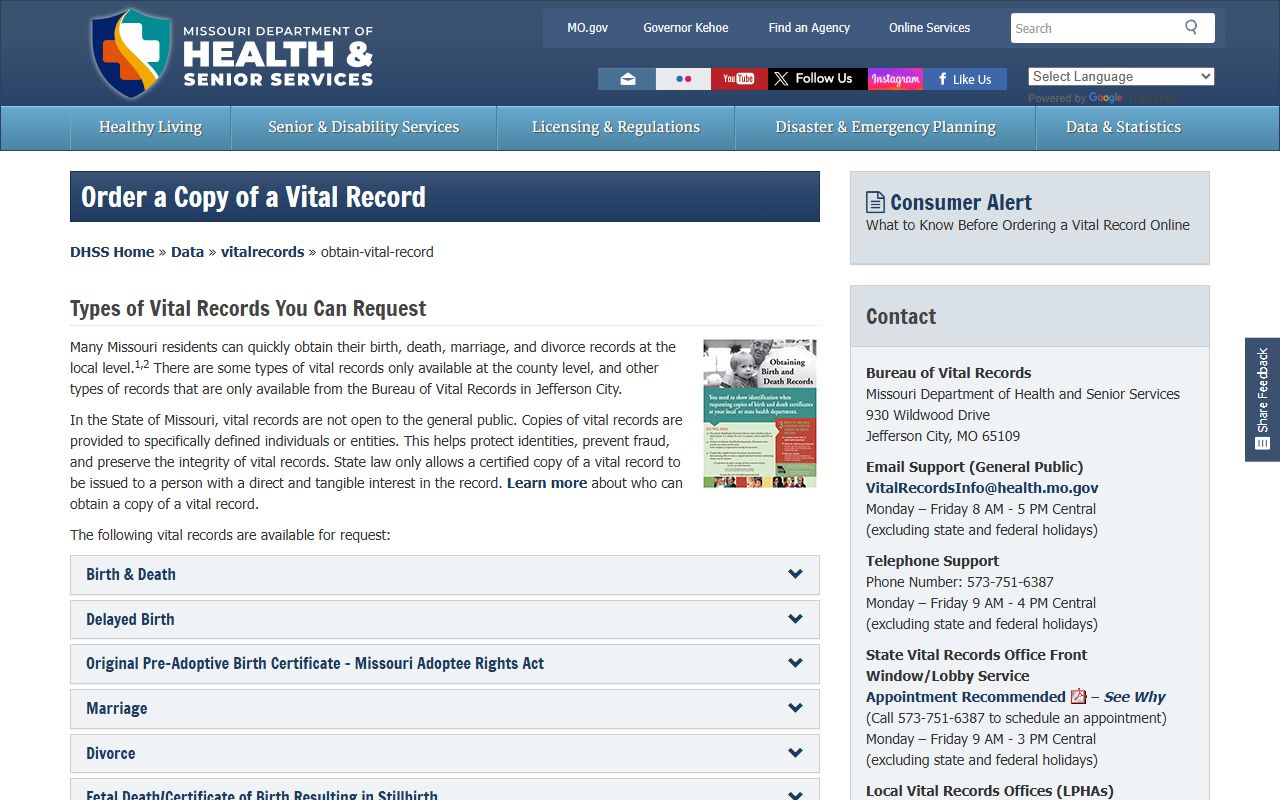Open the Select Language dropdown
1280x800 pixels.
(1121, 76)
